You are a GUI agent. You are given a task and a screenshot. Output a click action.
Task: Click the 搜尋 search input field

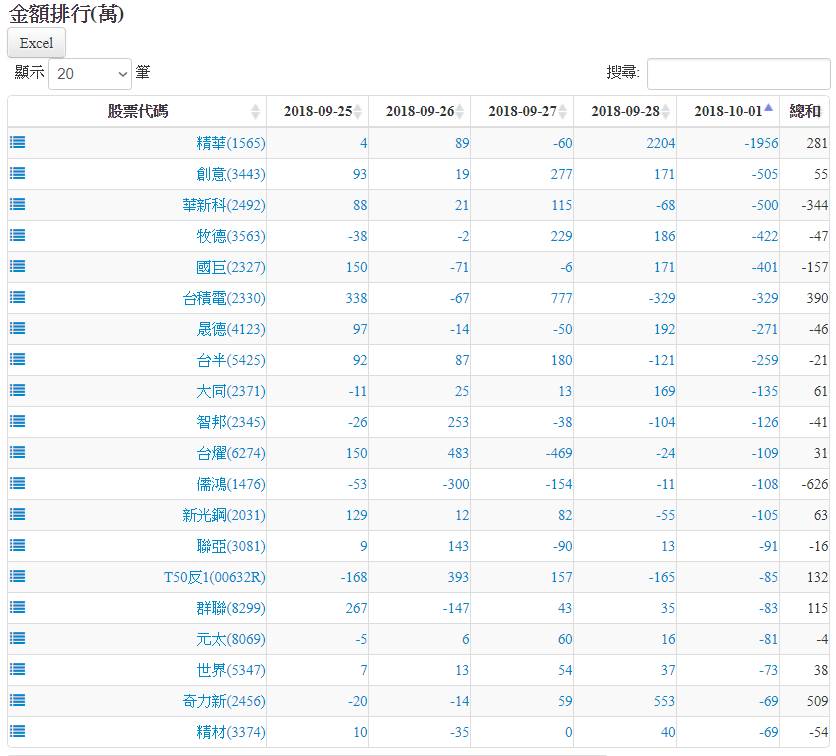coord(738,74)
